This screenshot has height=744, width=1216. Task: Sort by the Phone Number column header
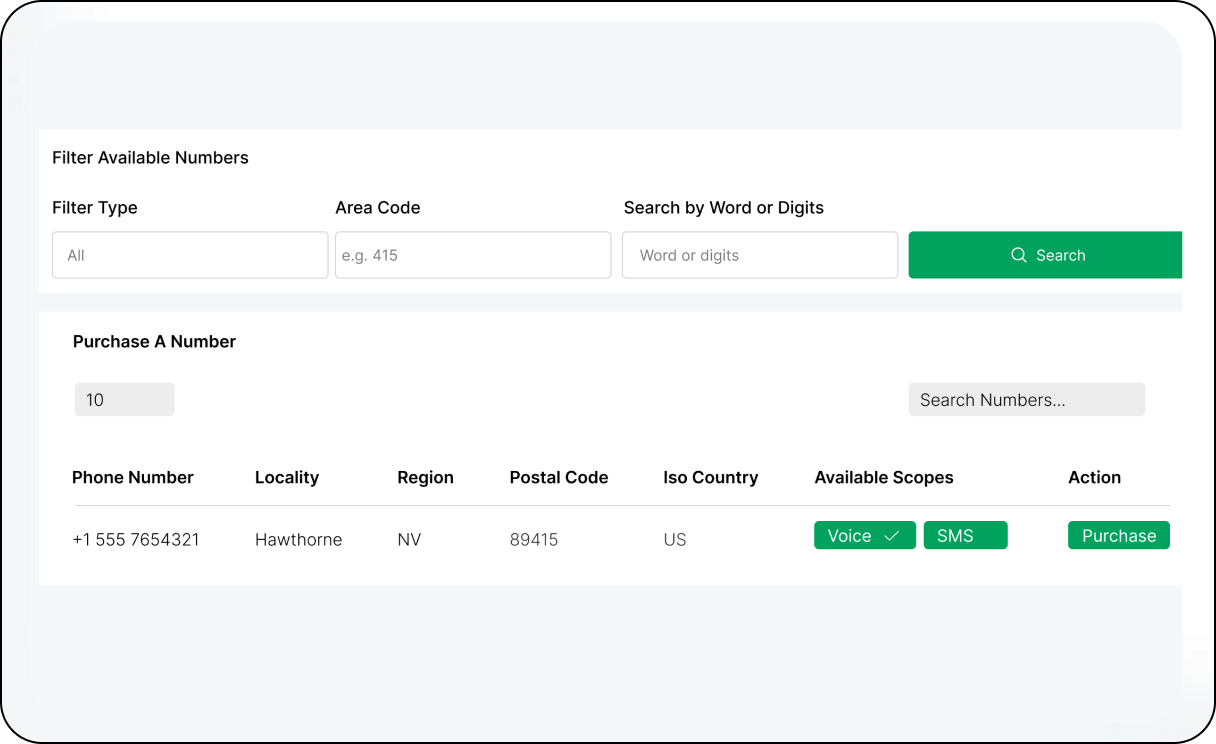(x=133, y=478)
